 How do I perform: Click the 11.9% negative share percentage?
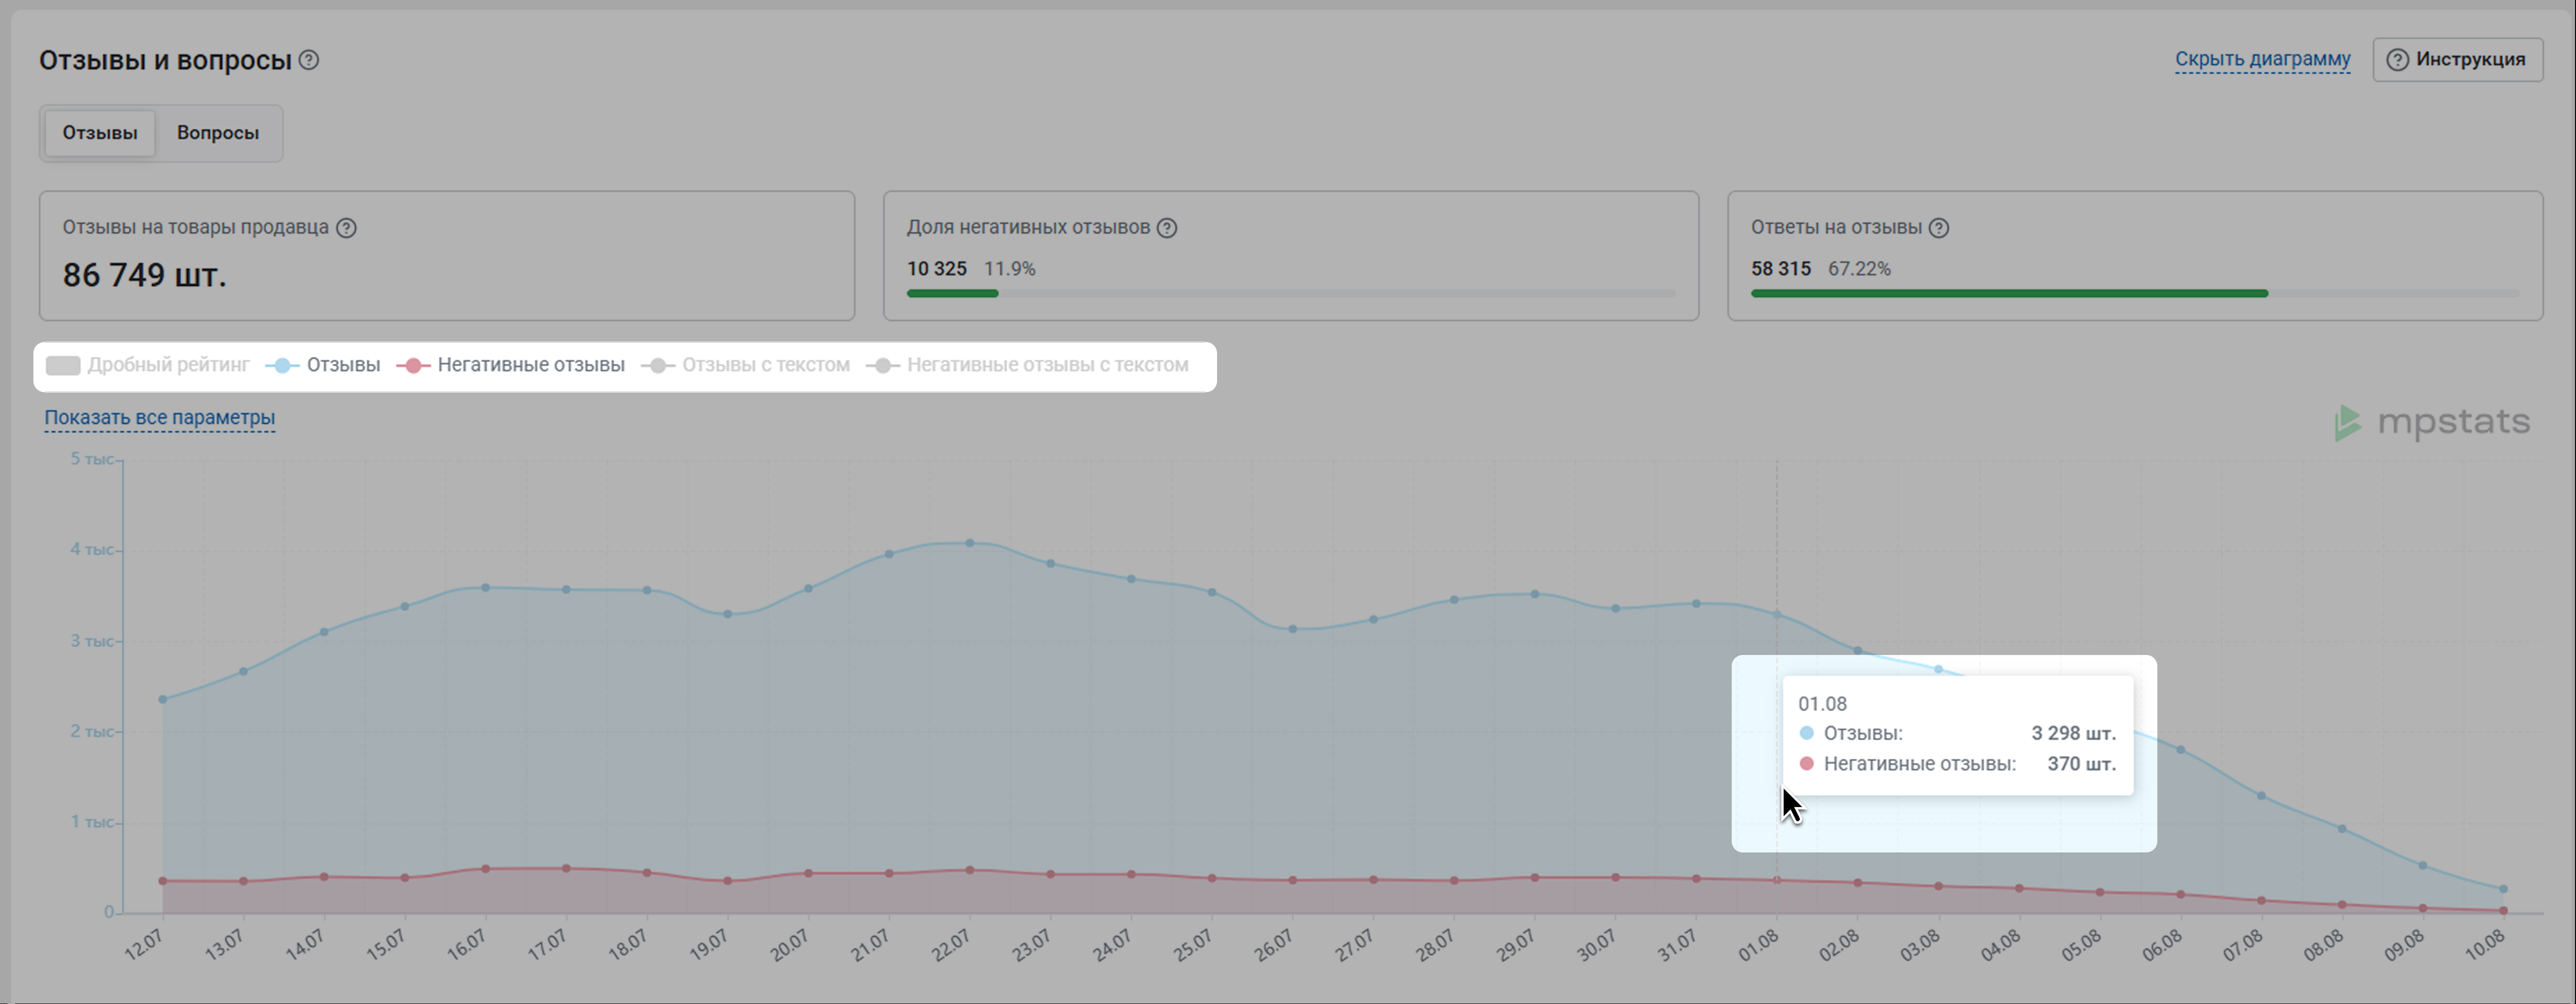(x=1010, y=269)
